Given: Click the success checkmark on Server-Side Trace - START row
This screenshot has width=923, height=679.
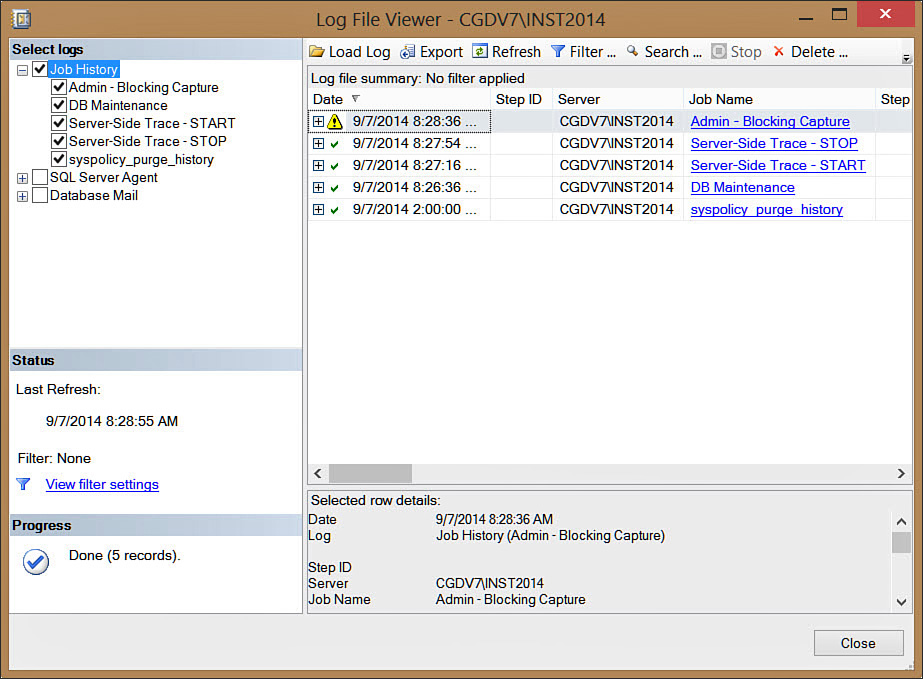Looking at the screenshot, I should click(334, 166).
